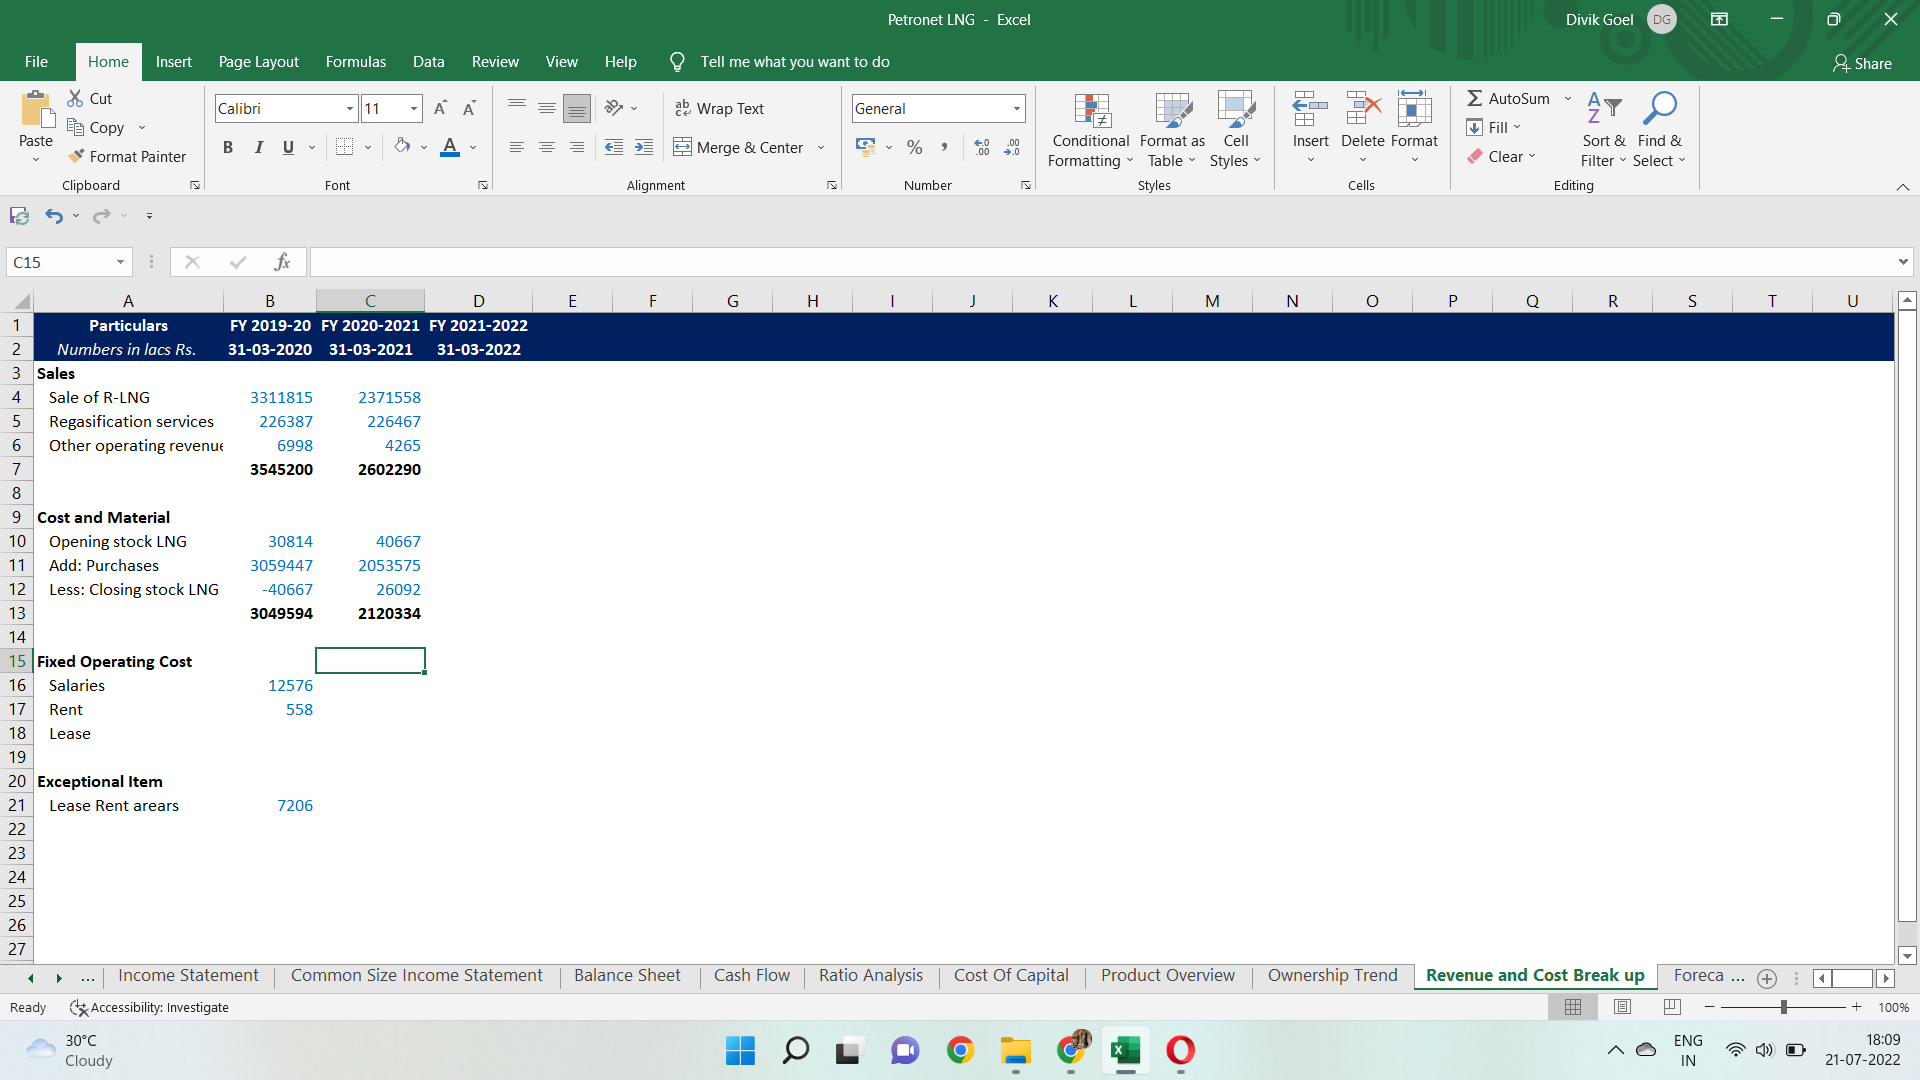The width and height of the screenshot is (1920, 1080).
Task: Expand the Merge & Center dropdown arrow
Action: tap(821, 147)
